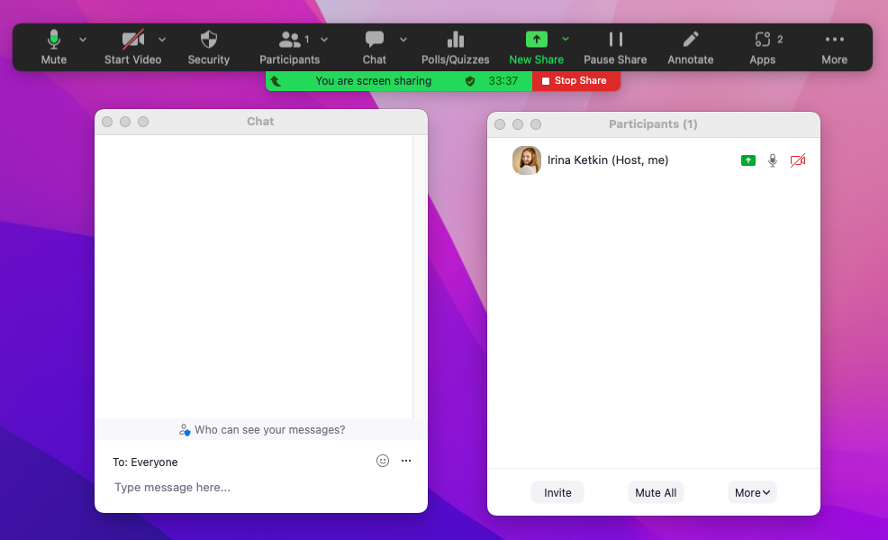Mute the microphone in Zoom toolbar
The height and width of the screenshot is (540, 888).
(x=54, y=47)
